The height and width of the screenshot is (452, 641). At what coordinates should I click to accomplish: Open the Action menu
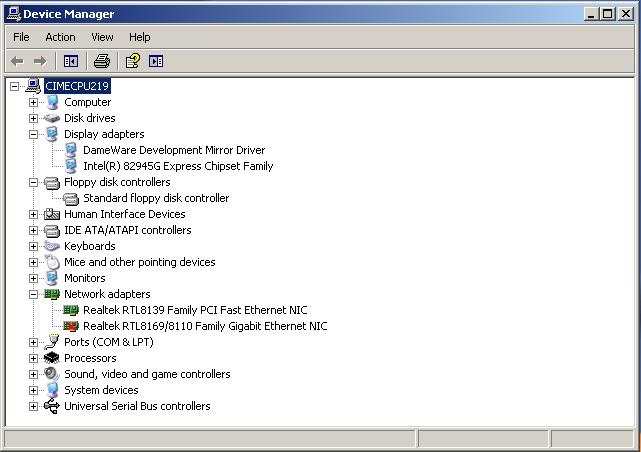click(x=61, y=37)
